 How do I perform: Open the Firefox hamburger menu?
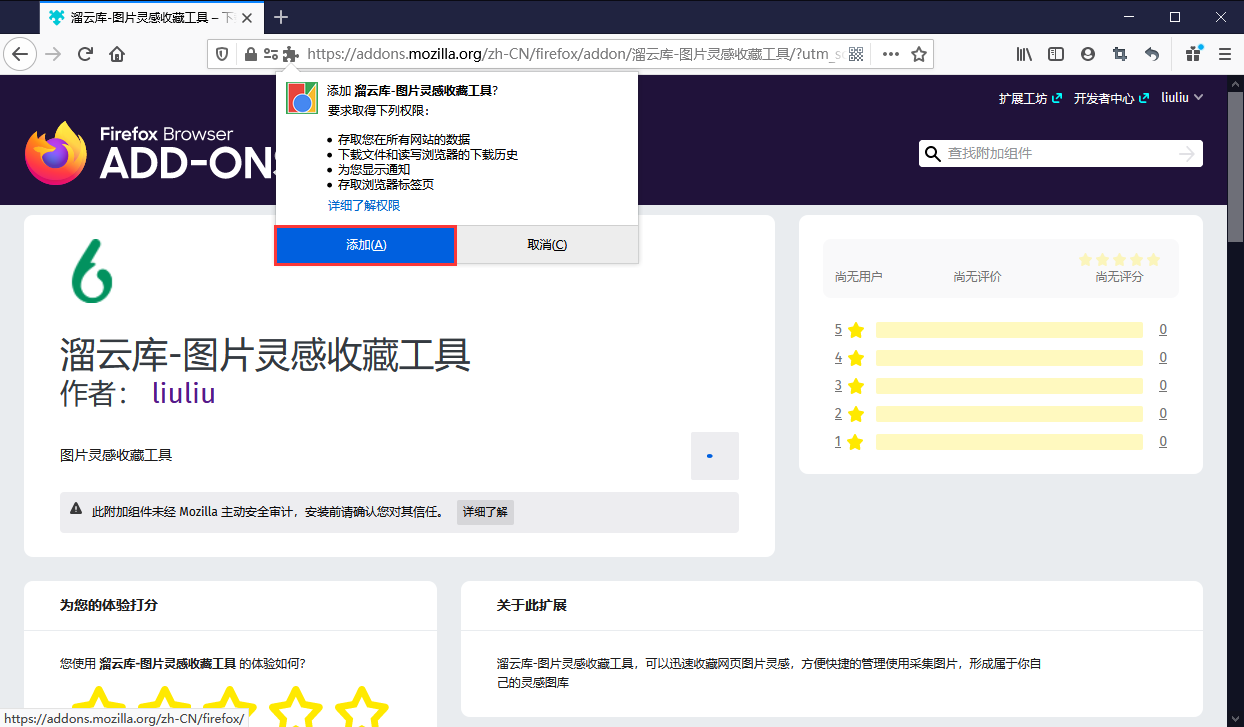click(x=1225, y=54)
